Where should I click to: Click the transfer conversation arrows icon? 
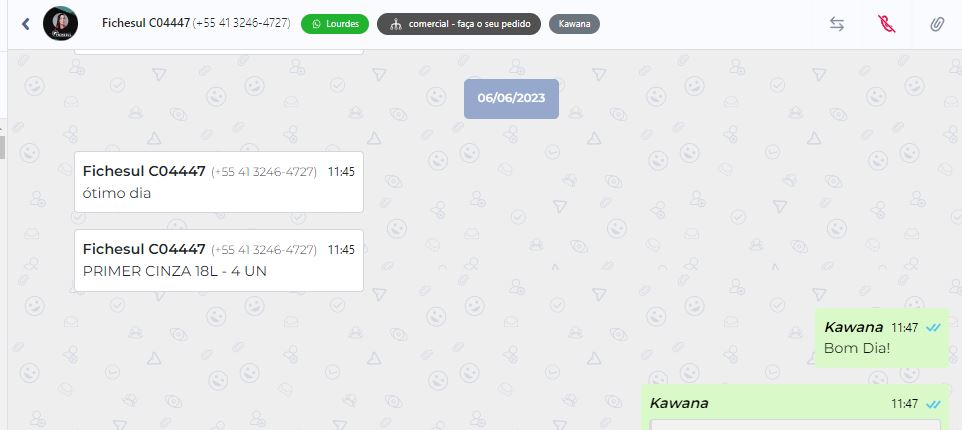tap(837, 24)
